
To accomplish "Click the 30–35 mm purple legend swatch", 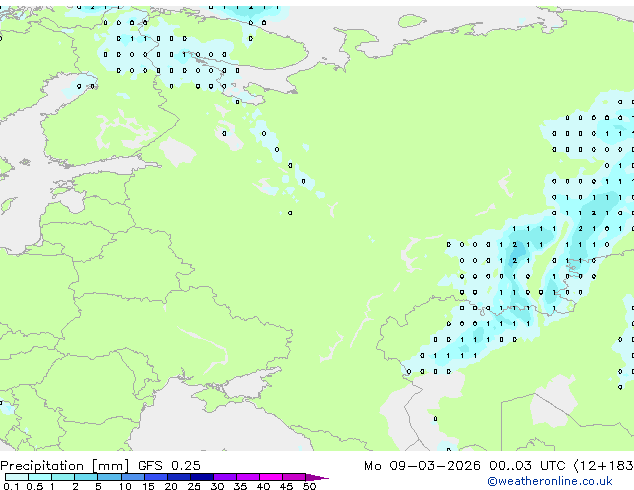I will [x=225, y=477].
